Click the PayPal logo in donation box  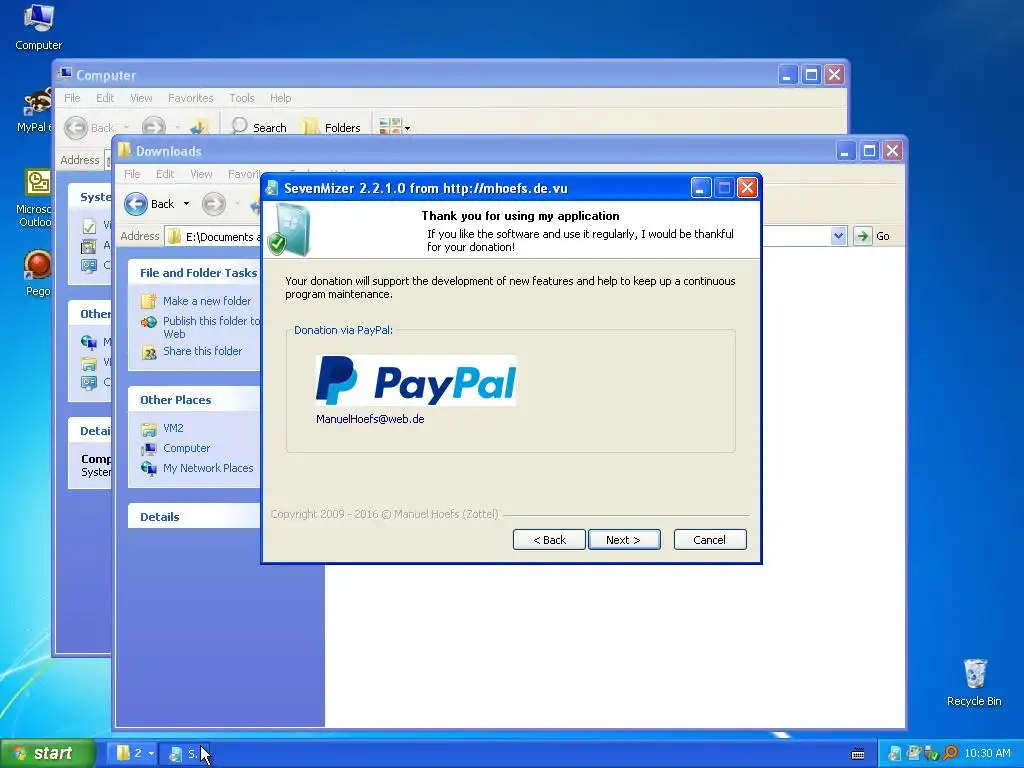(x=416, y=381)
